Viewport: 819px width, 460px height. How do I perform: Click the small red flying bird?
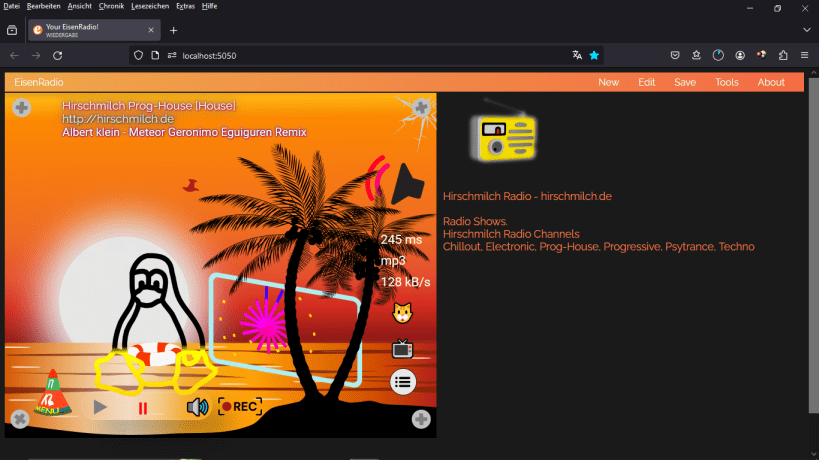(191, 185)
